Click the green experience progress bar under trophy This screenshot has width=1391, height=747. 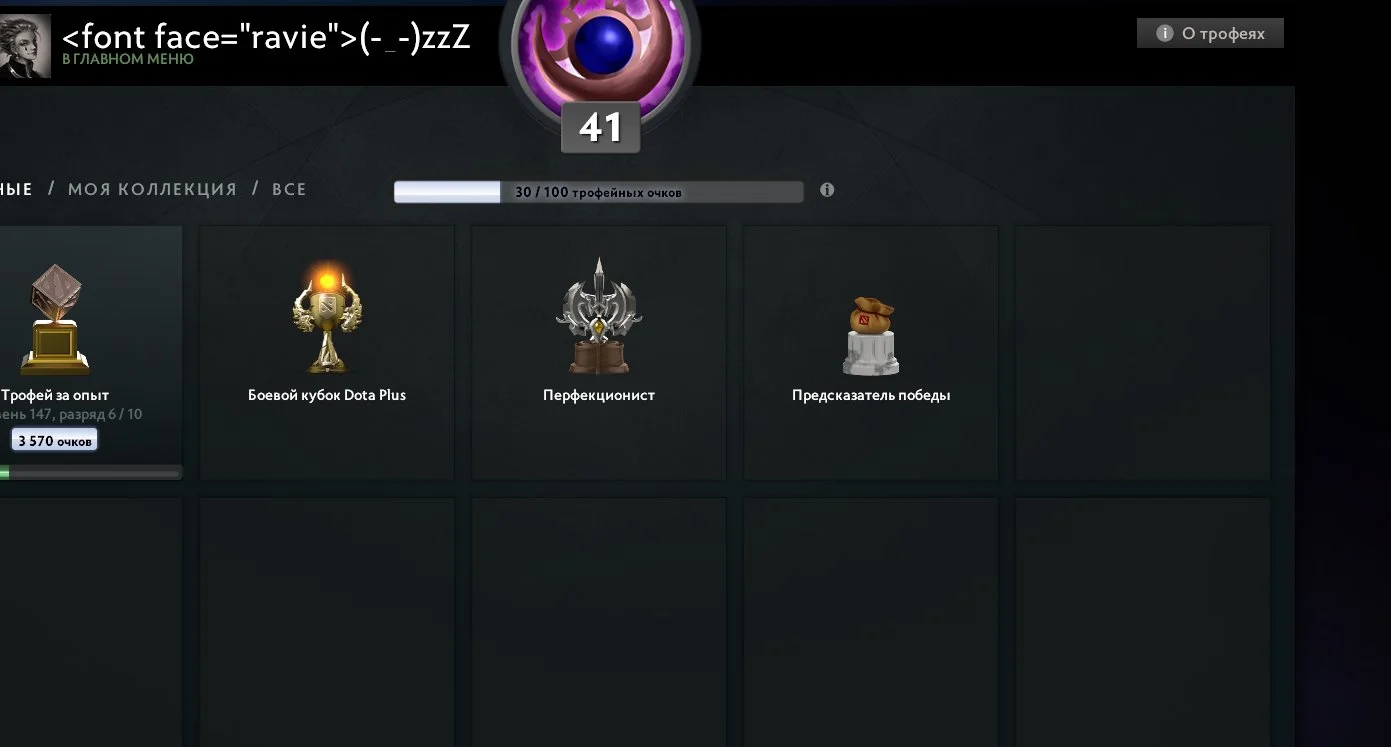(90, 473)
